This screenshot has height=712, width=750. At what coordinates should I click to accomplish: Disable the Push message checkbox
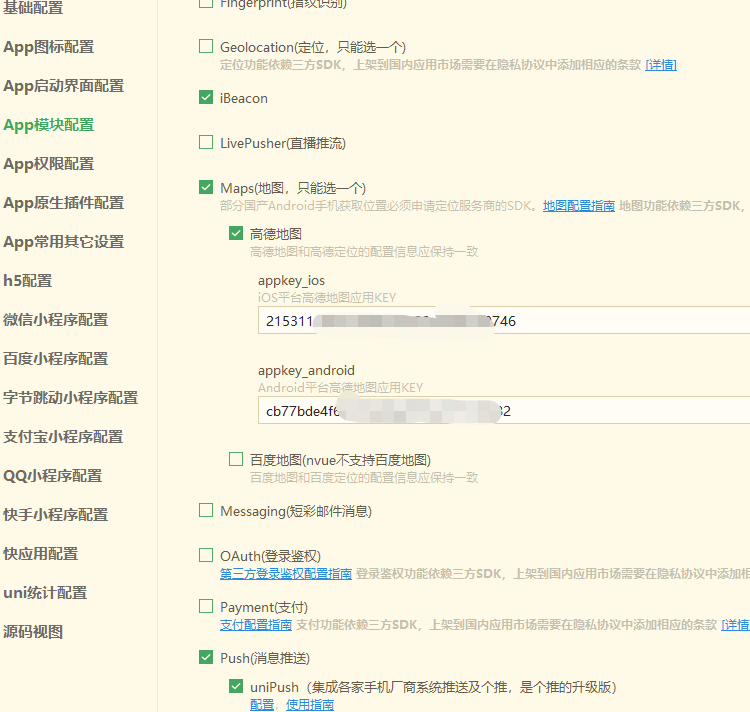[206, 658]
